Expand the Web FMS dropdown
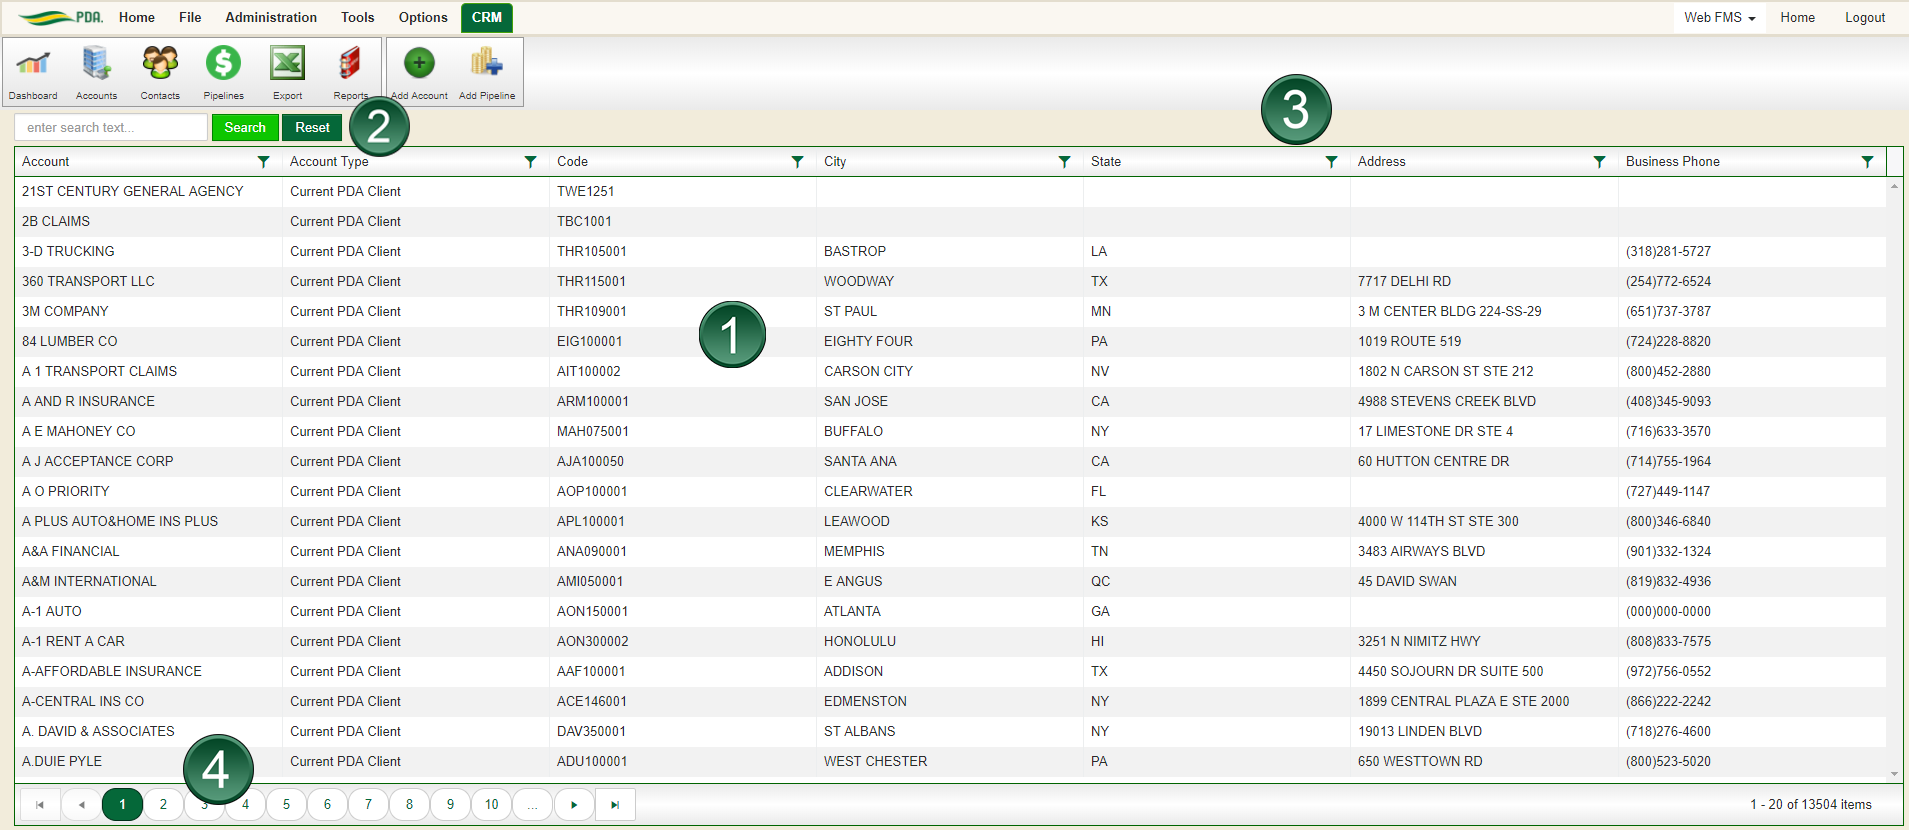 (1719, 17)
